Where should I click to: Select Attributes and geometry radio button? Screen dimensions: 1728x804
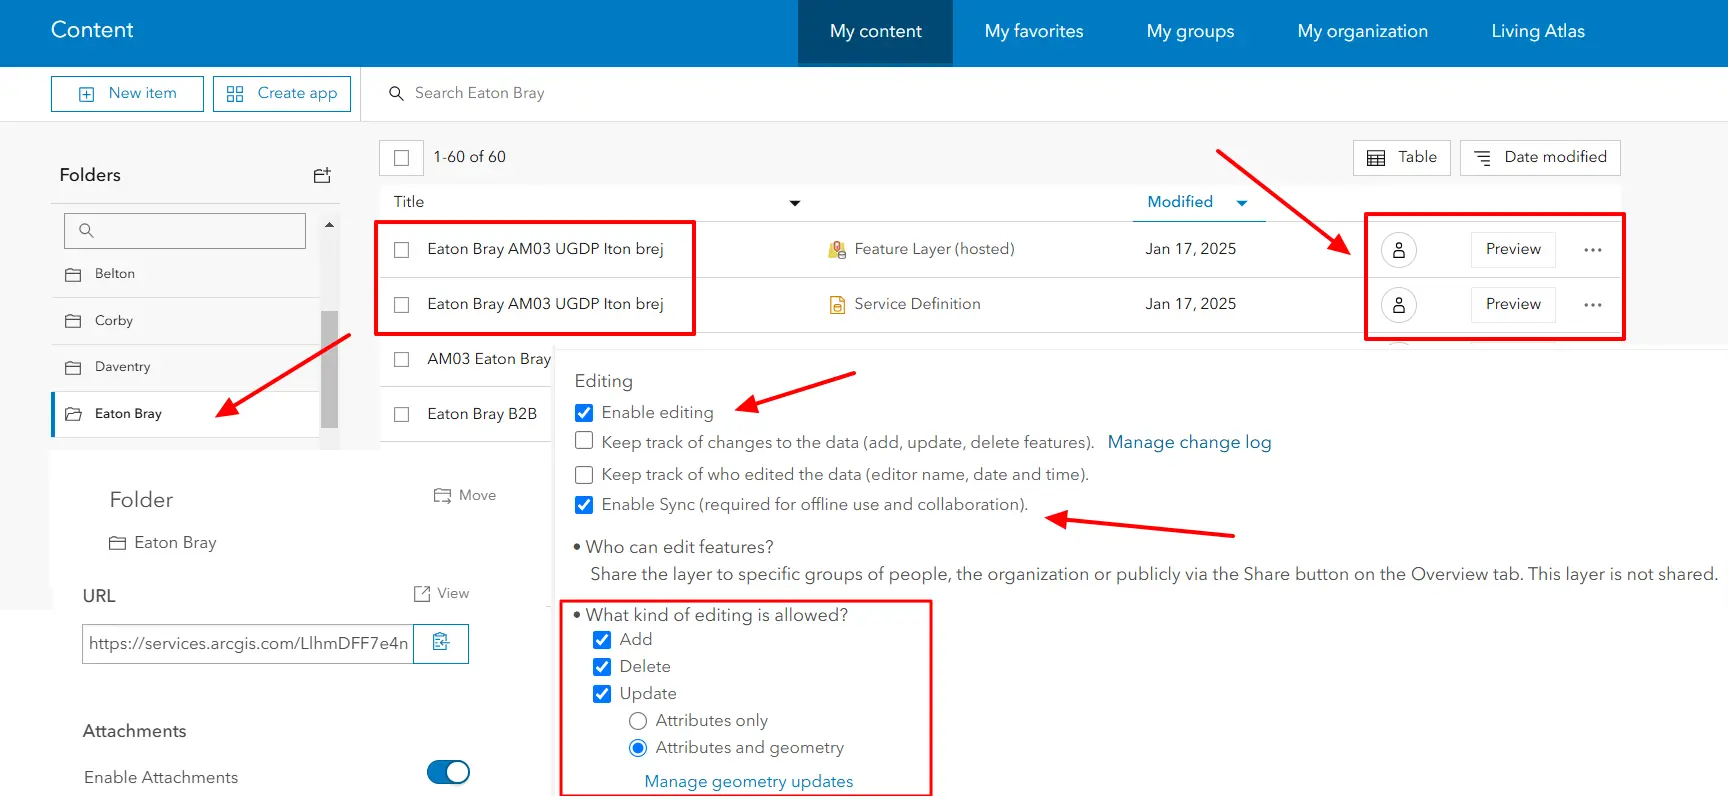(x=638, y=748)
